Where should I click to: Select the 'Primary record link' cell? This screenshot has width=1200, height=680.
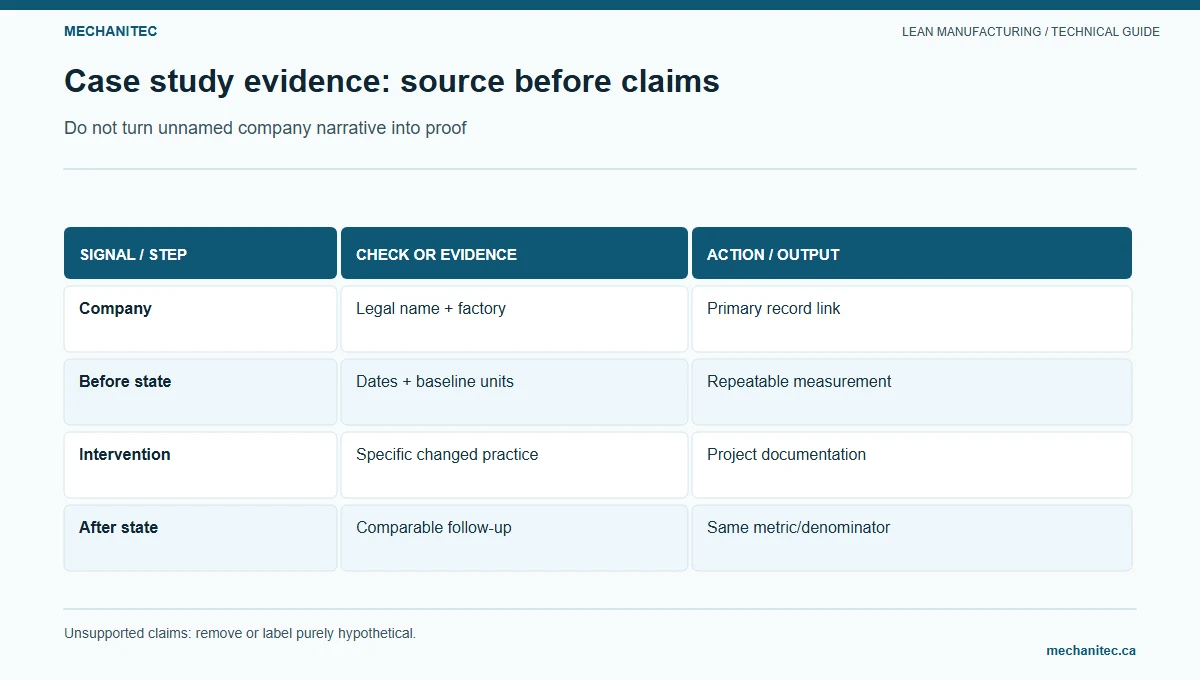click(x=912, y=319)
